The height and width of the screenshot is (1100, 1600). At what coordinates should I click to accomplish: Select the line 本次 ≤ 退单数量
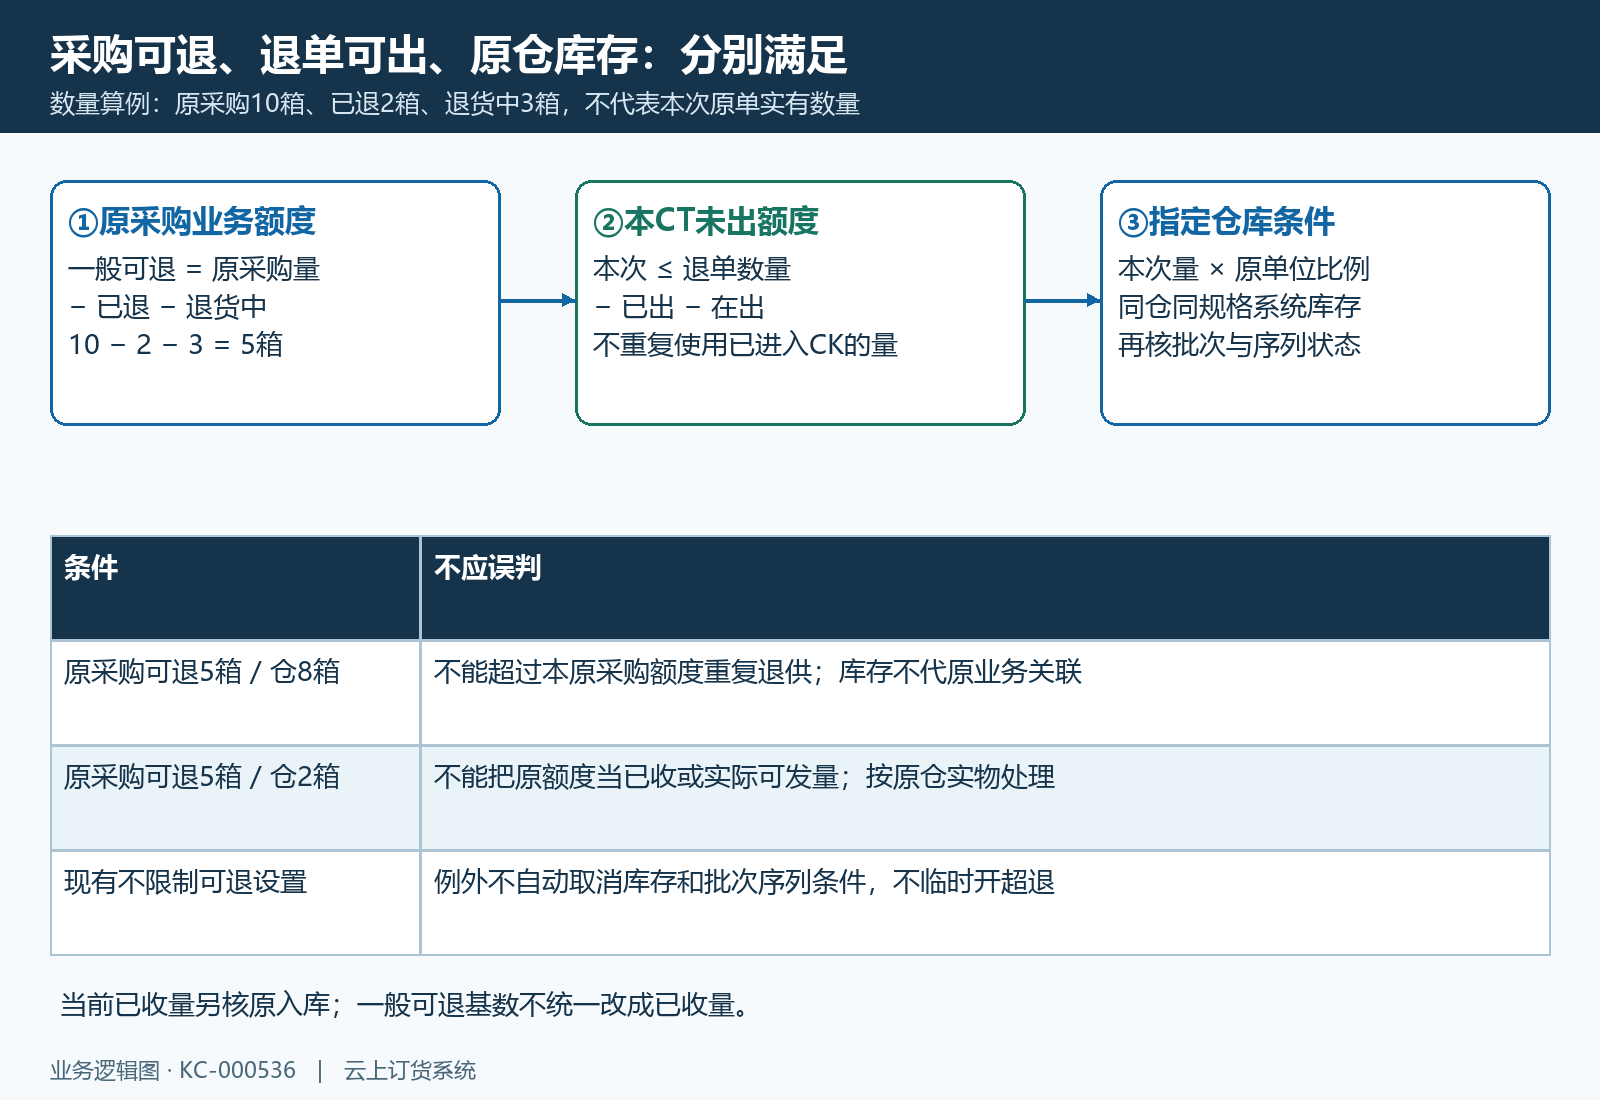[692, 269]
